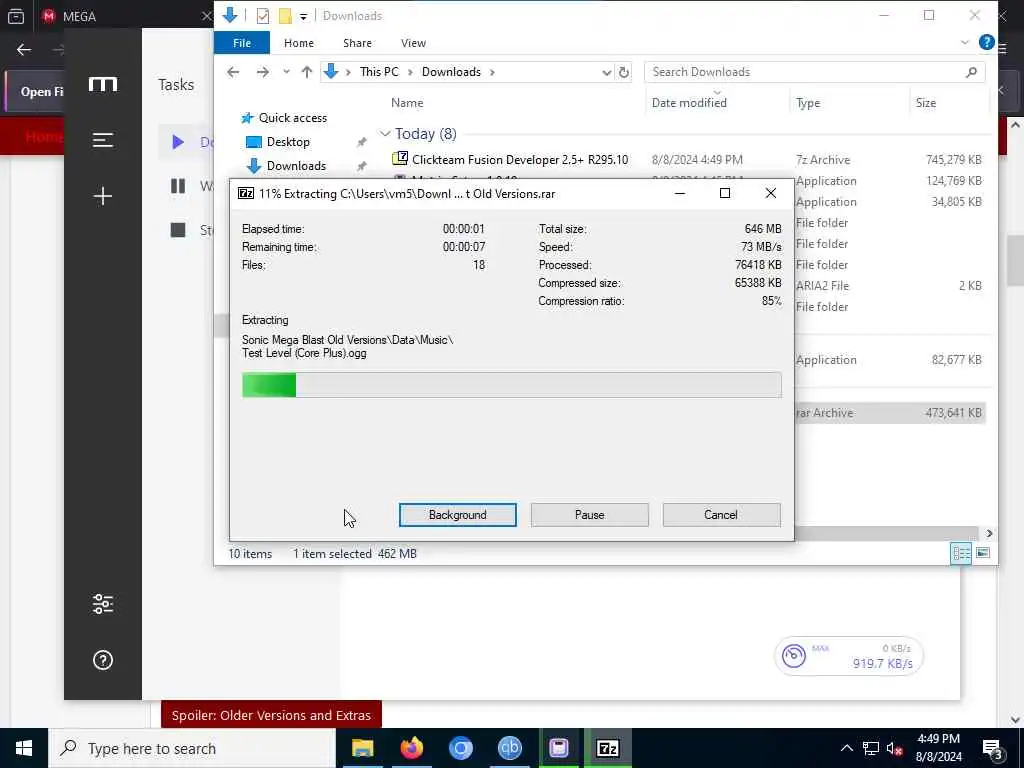
Task: Open the notification center
Action: pos(993,749)
